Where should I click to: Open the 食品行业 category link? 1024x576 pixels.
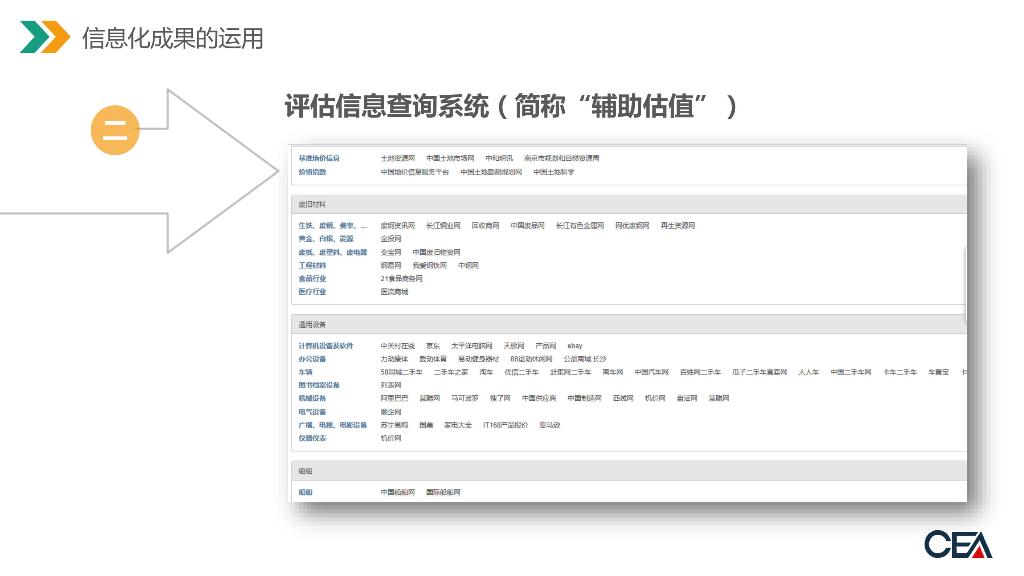tap(312, 278)
